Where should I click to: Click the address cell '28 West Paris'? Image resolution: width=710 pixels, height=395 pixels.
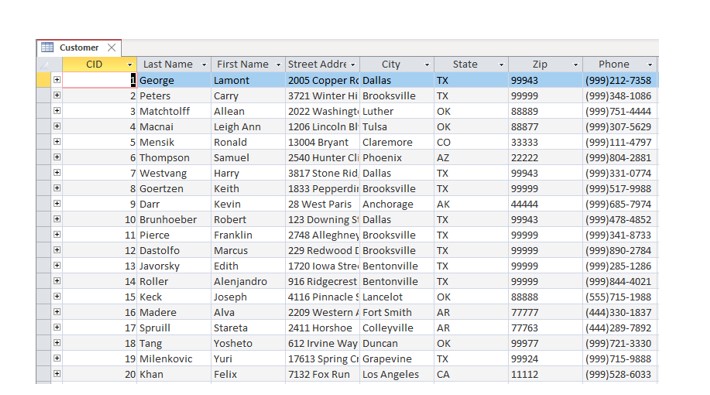(322, 204)
